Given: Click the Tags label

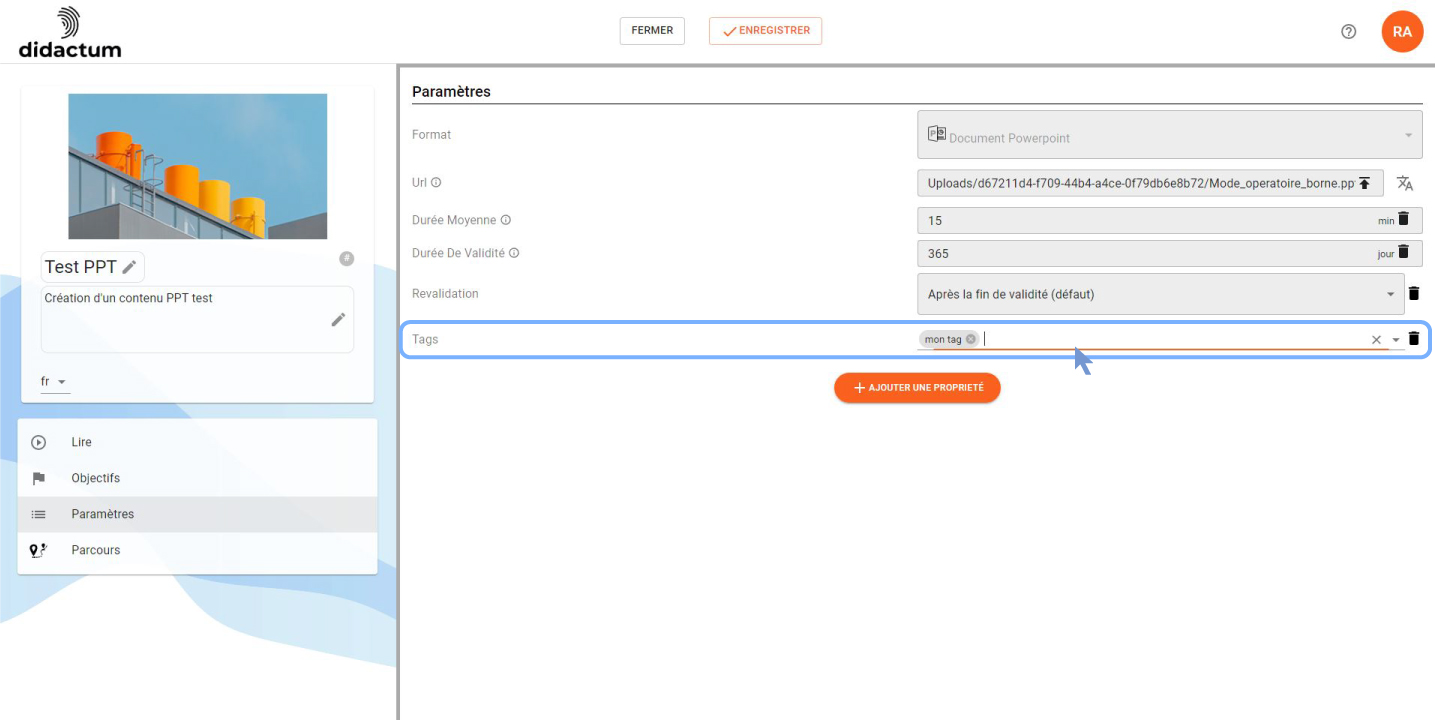Looking at the screenshot, I should (425, 339).
